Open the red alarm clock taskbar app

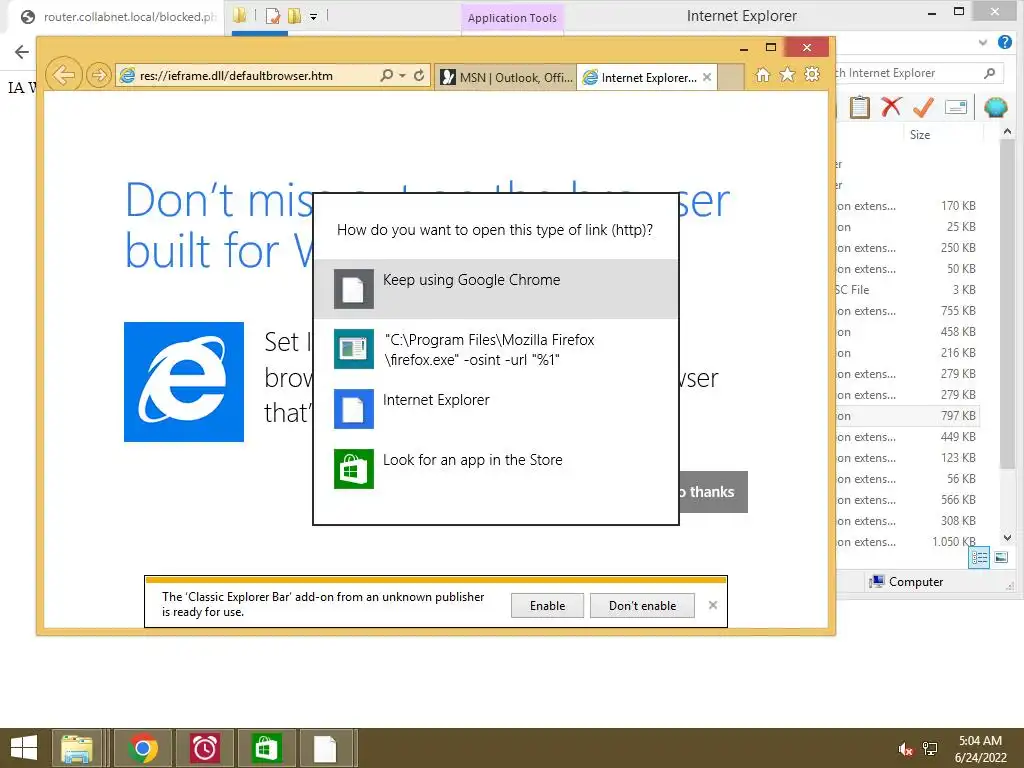click(204, 748)
